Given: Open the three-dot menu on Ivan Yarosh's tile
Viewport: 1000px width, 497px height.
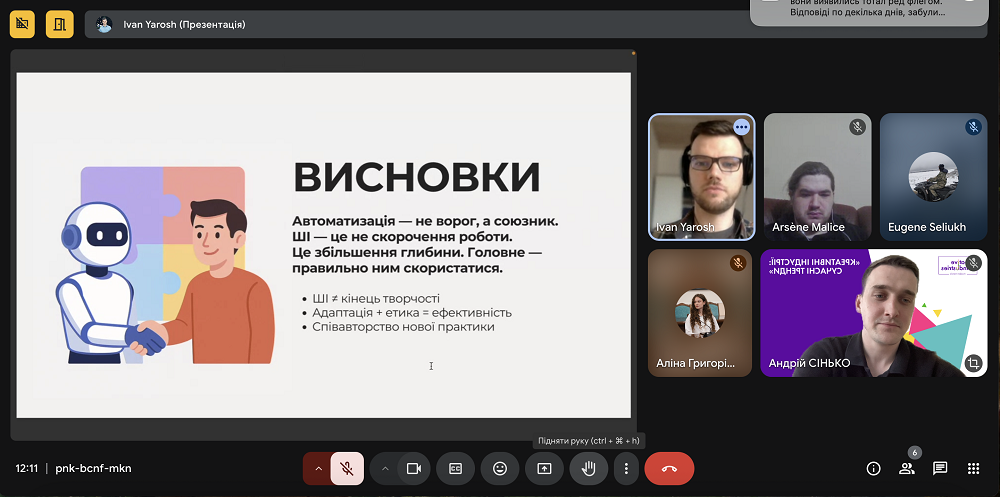Looking at the screenshot, I should (x=741, y=127).
